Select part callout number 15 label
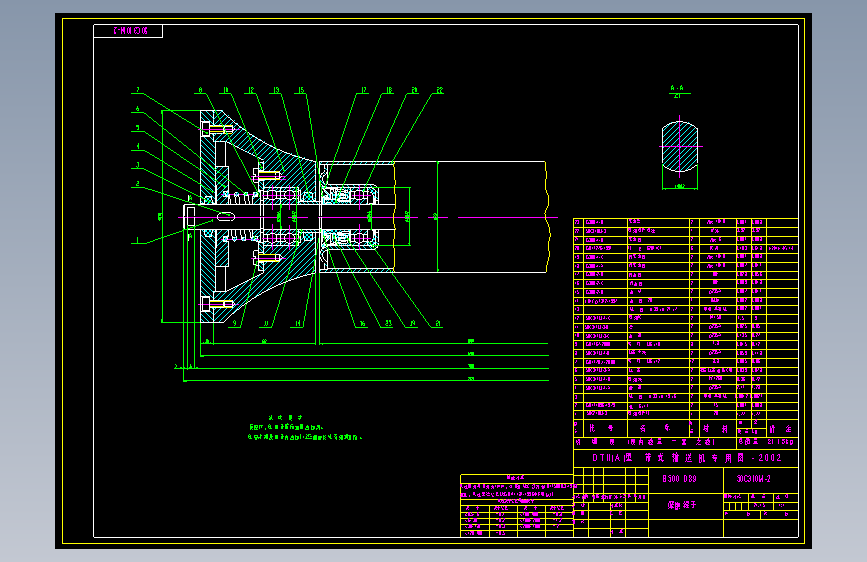 pos(301,90)
